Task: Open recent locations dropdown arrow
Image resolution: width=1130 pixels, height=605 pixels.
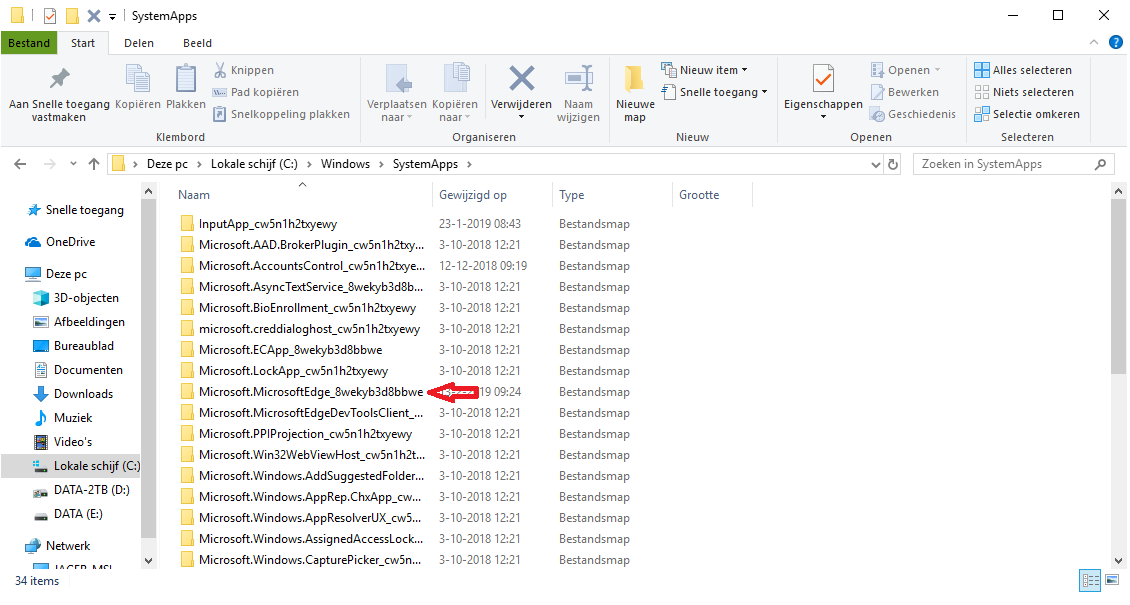Action: 73,164
